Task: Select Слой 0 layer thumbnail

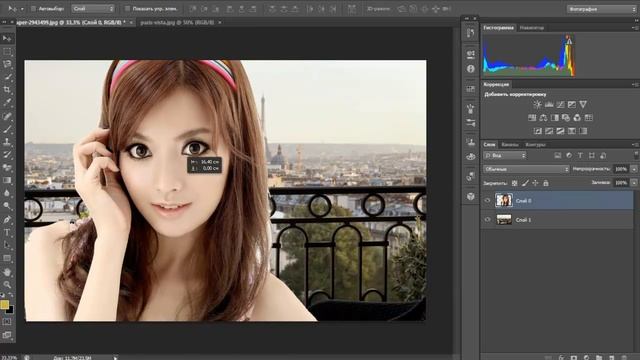Action: tap(504, 200)
